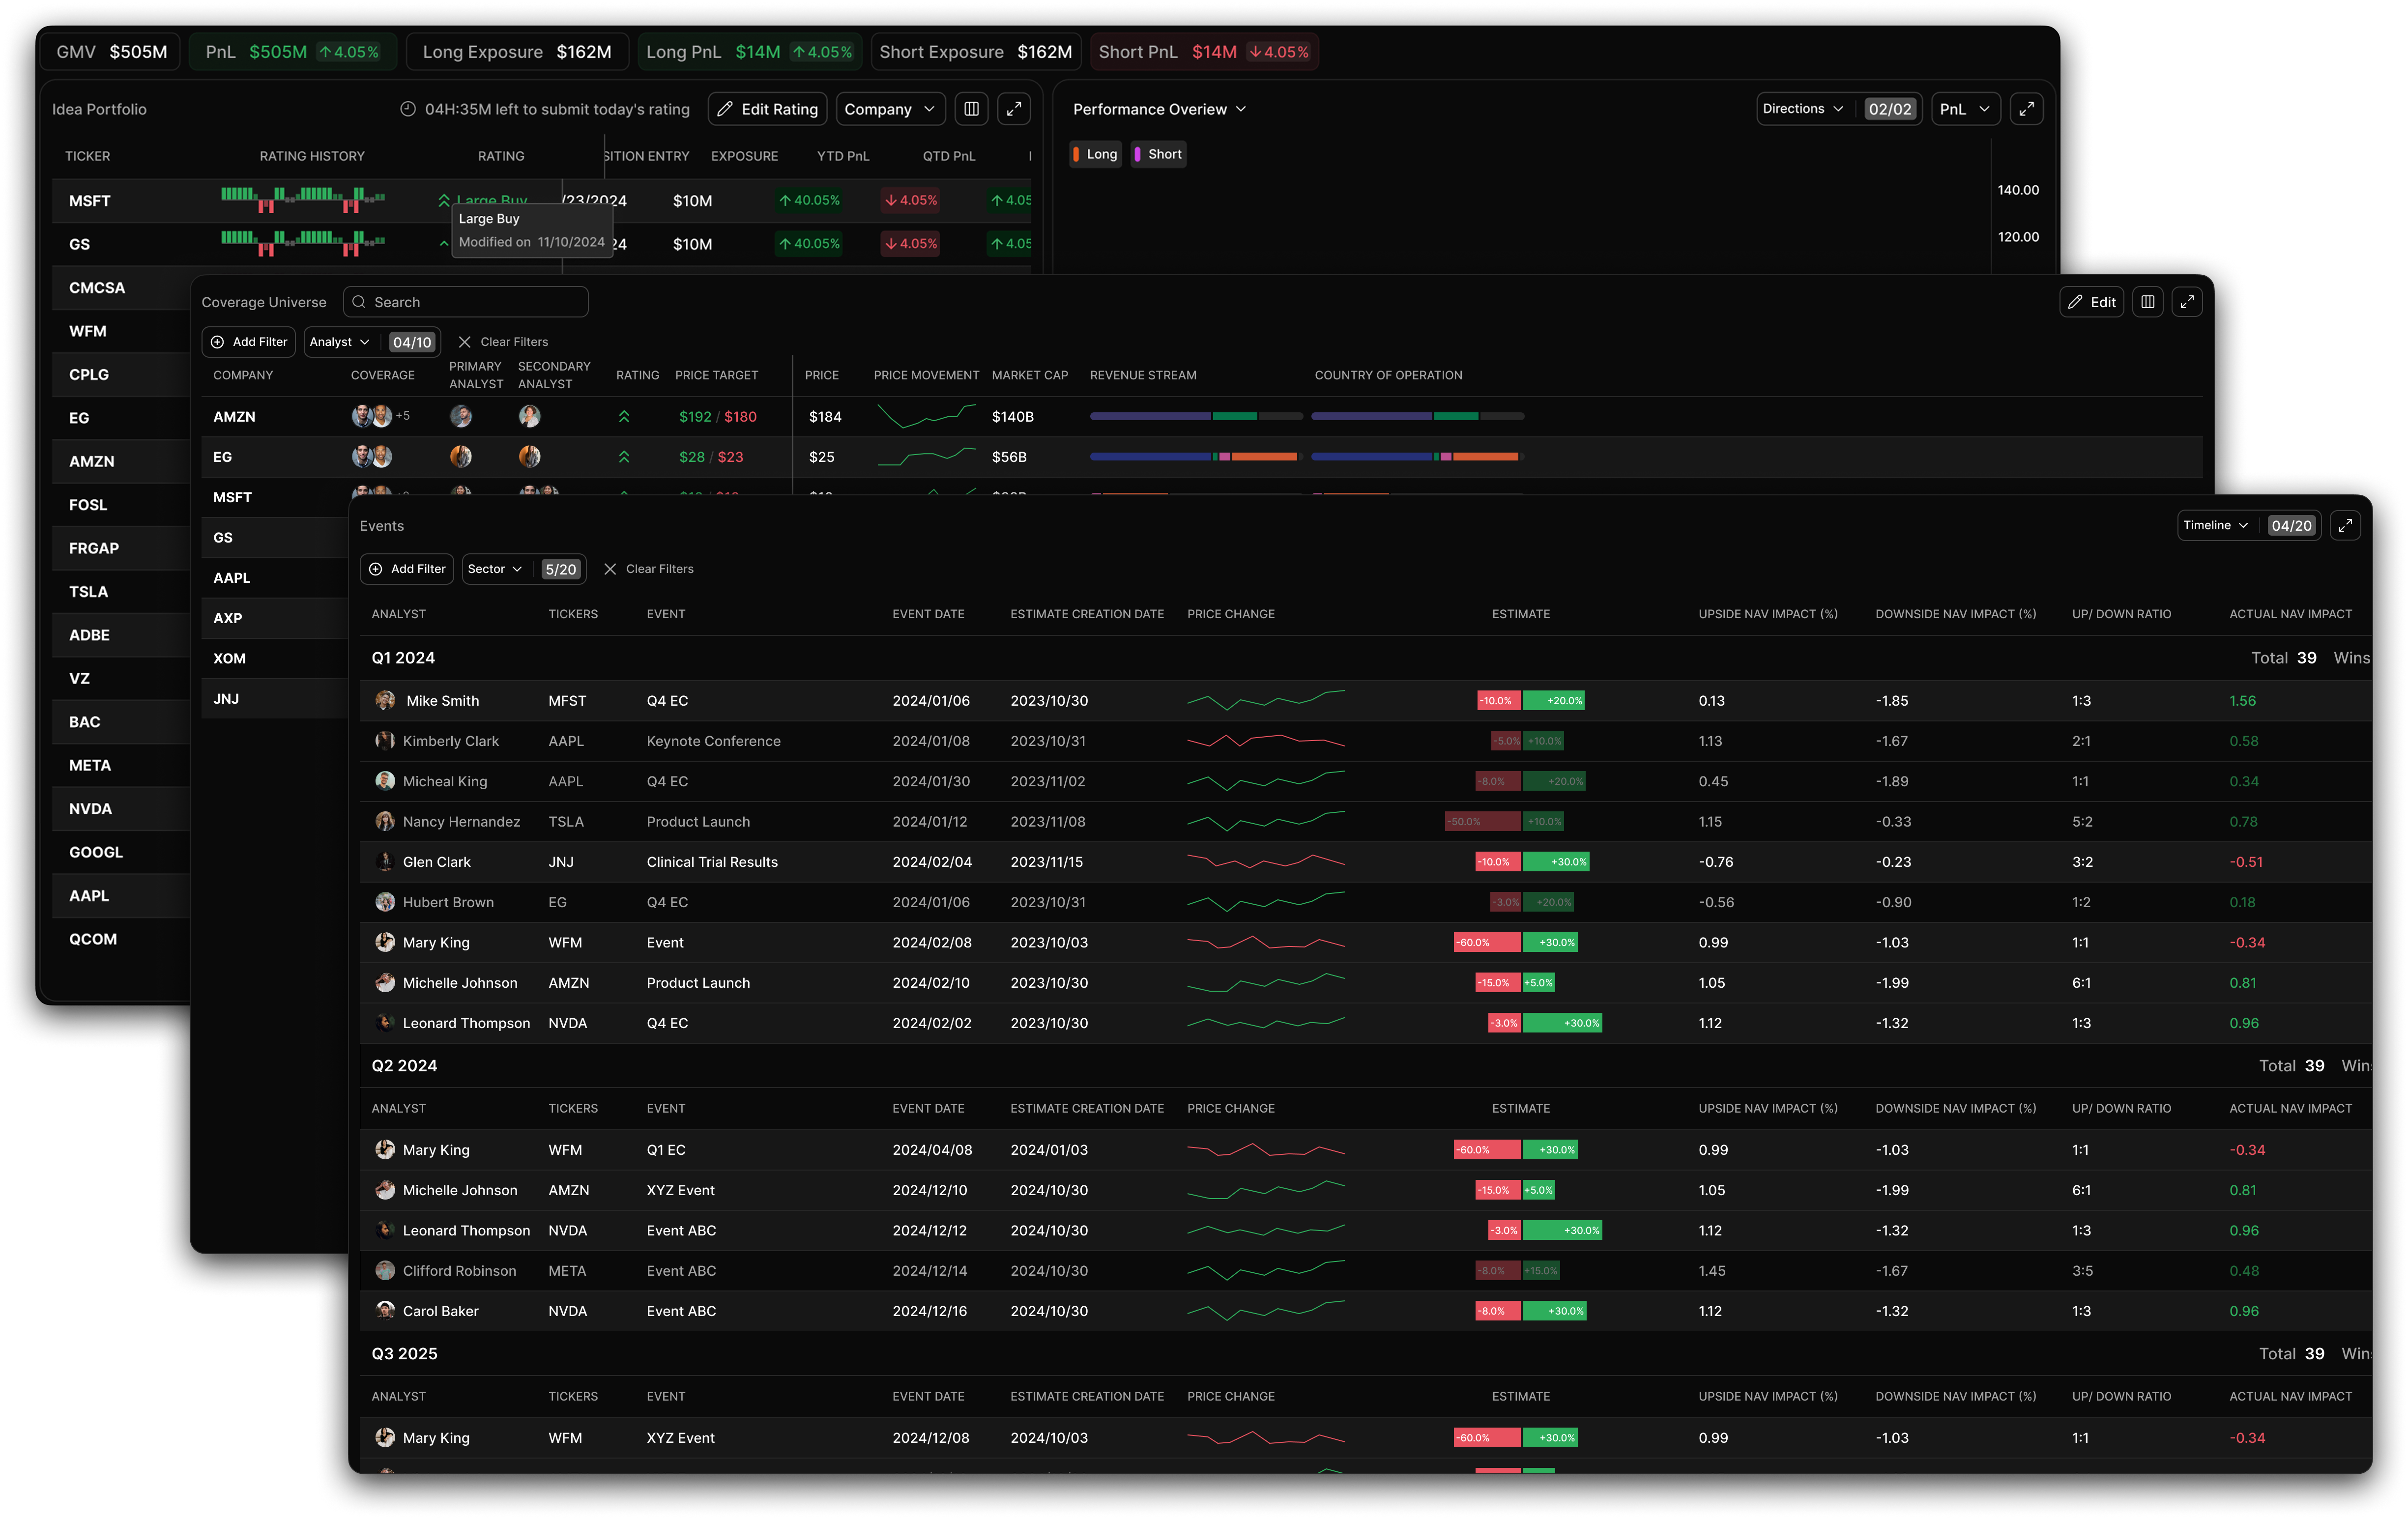Viewport: 2408px width, 1519px height.
Task: Toggle the Short legend series
Action: click(1158, 154)
